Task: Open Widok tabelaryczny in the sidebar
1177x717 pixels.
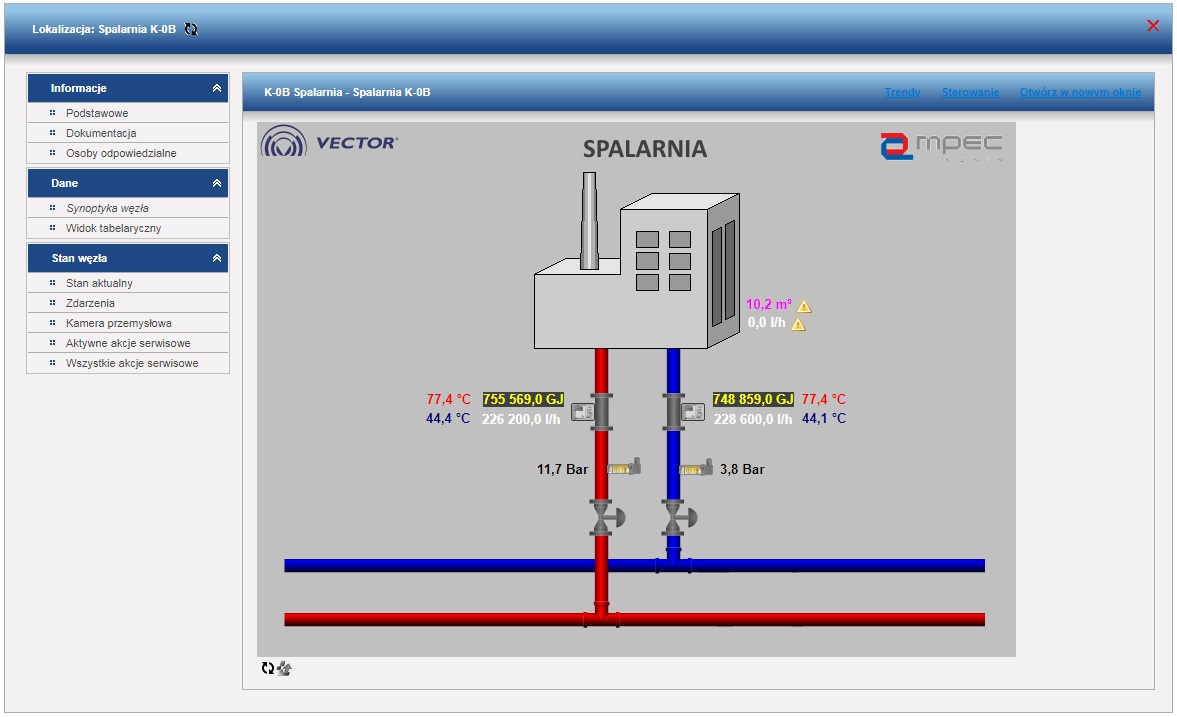Action: 113,228
